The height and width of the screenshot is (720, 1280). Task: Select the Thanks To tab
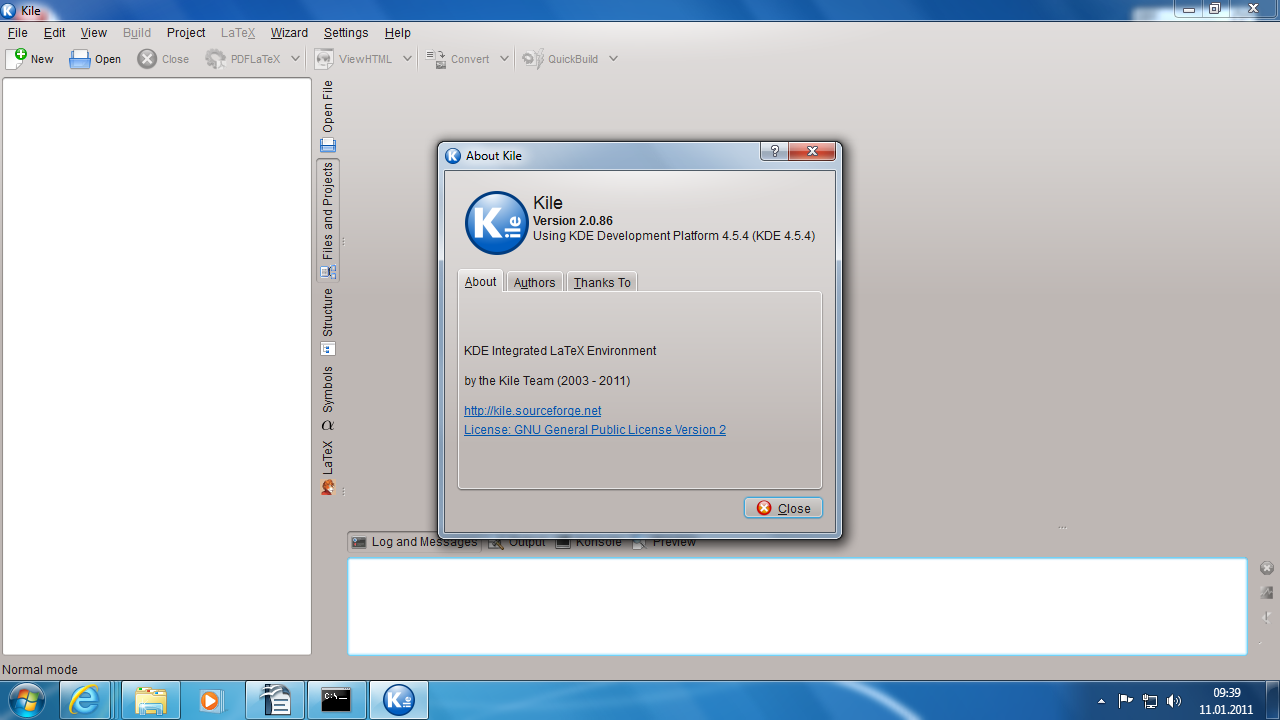coord(601,282)
